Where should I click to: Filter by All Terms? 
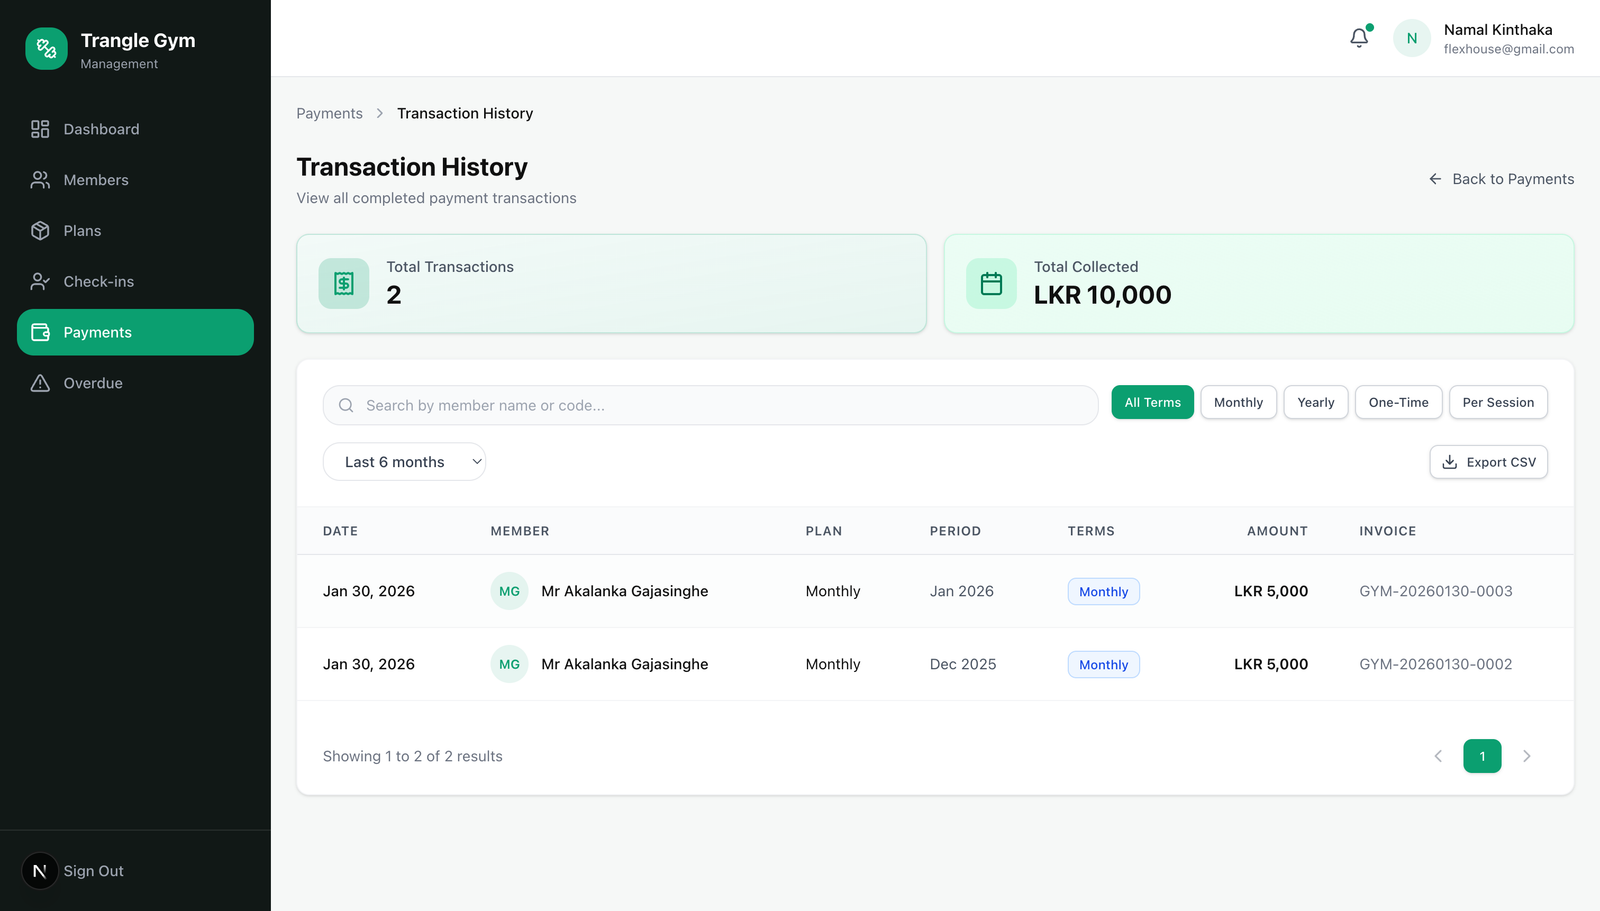tap(1152, 402)
